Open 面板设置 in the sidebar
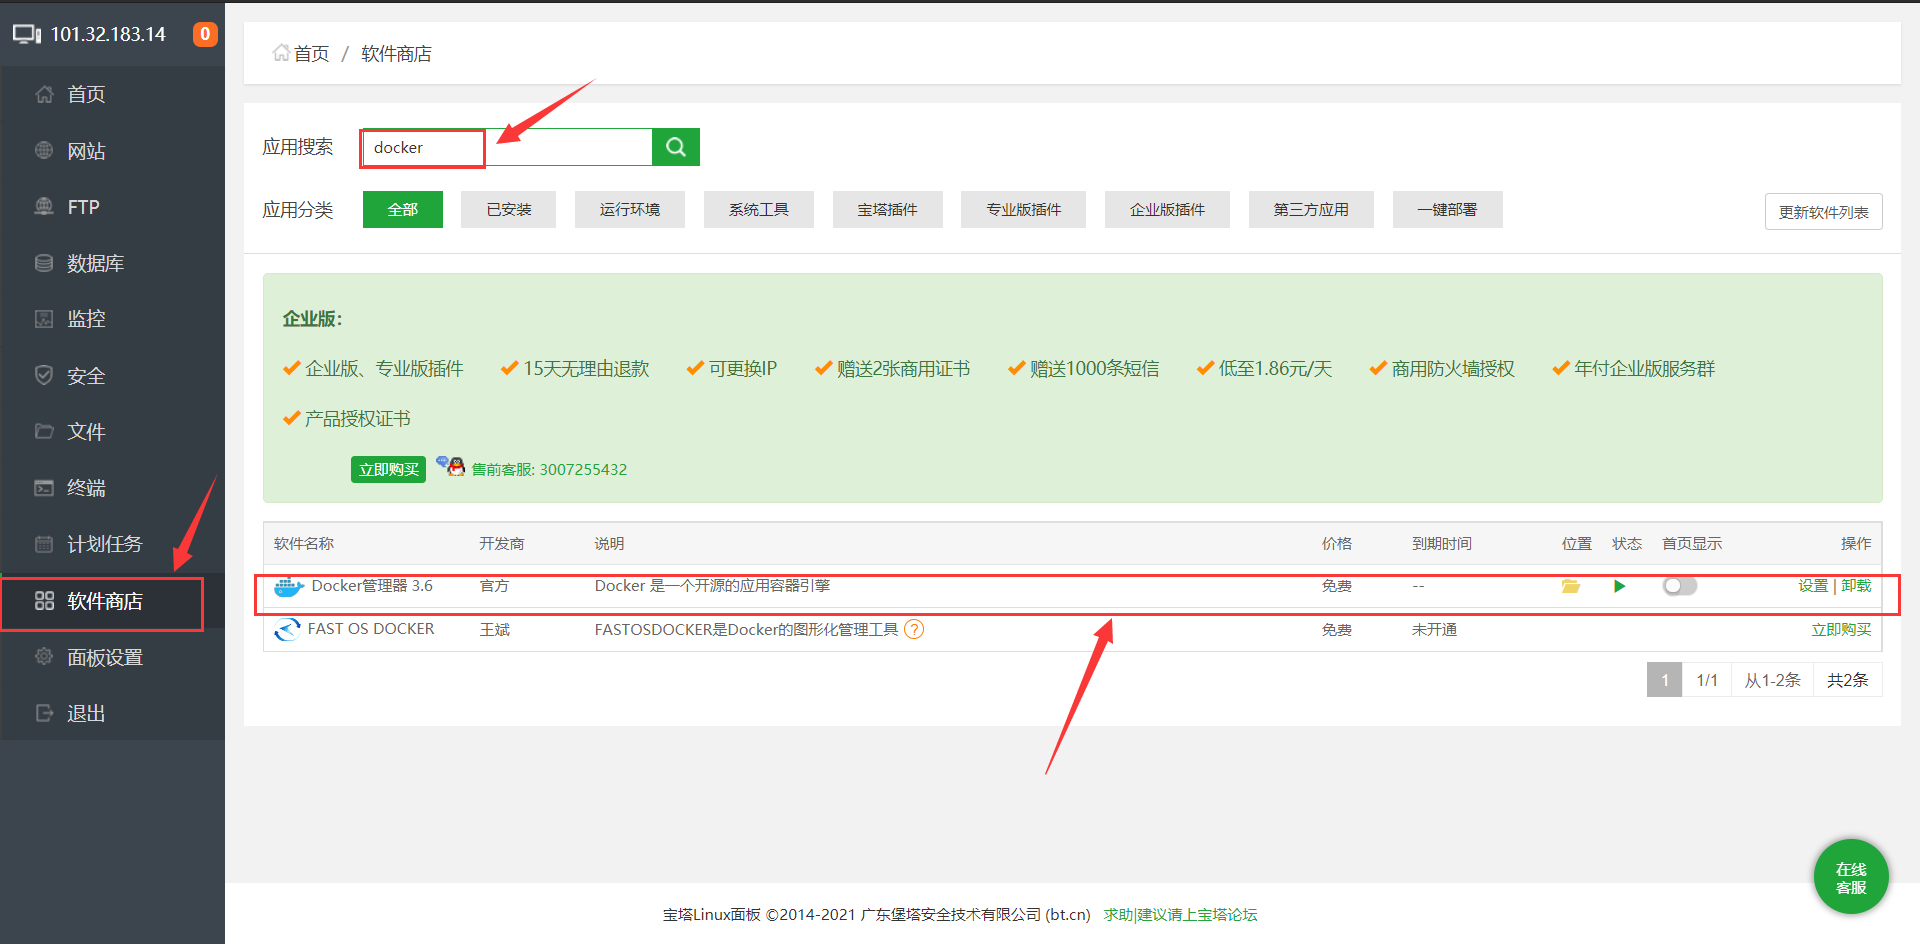Screen dimensions: 1920x944 pos(112,657)
